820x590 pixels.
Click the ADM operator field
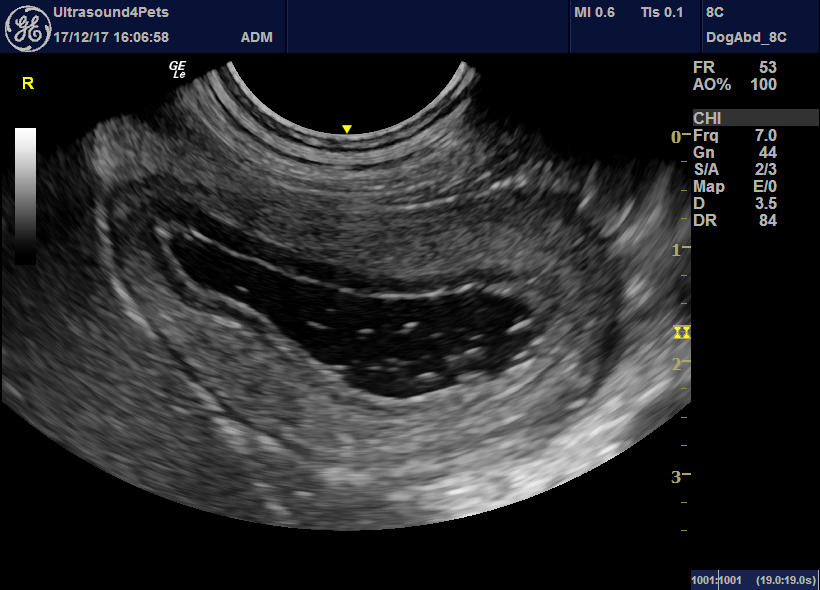click(257, 37)
